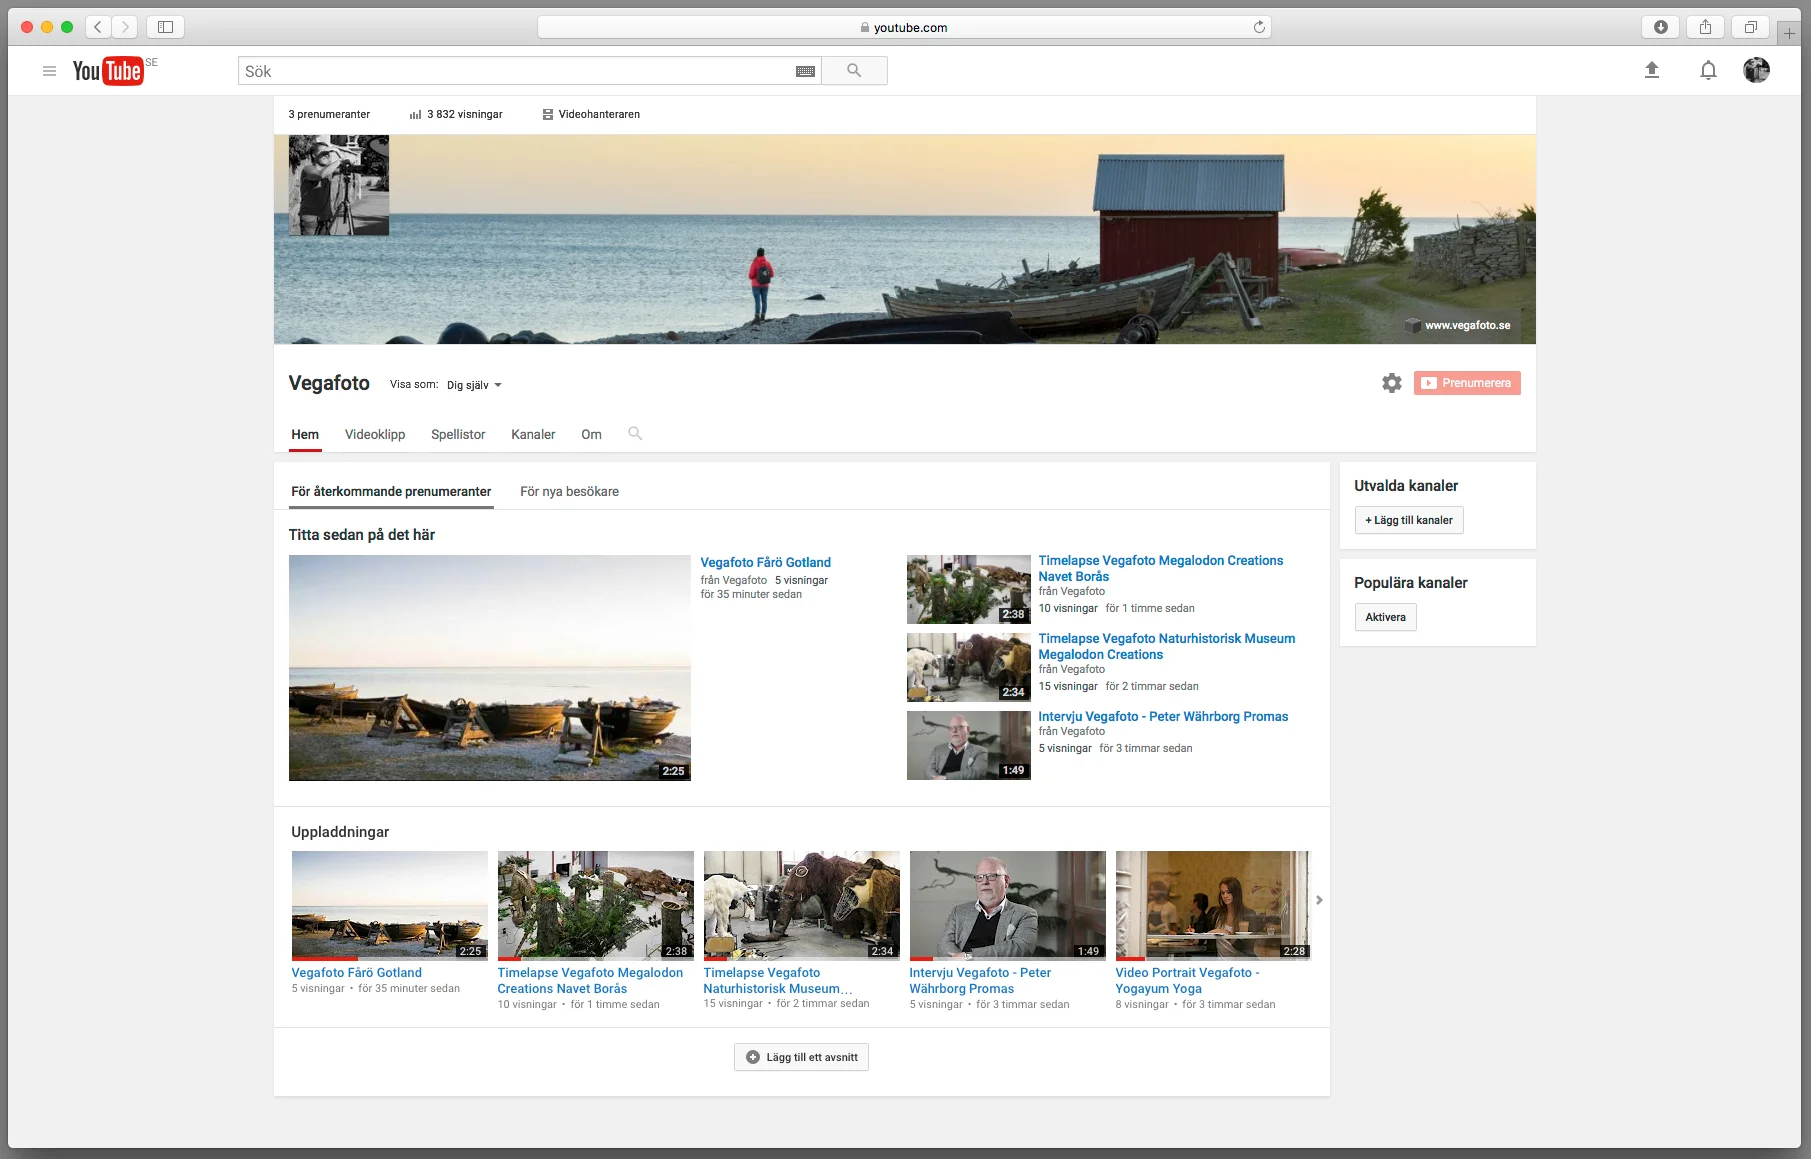Open the YouTube hamburger guide menu
Screen dimensions: 1811x1159
[49, 71]
